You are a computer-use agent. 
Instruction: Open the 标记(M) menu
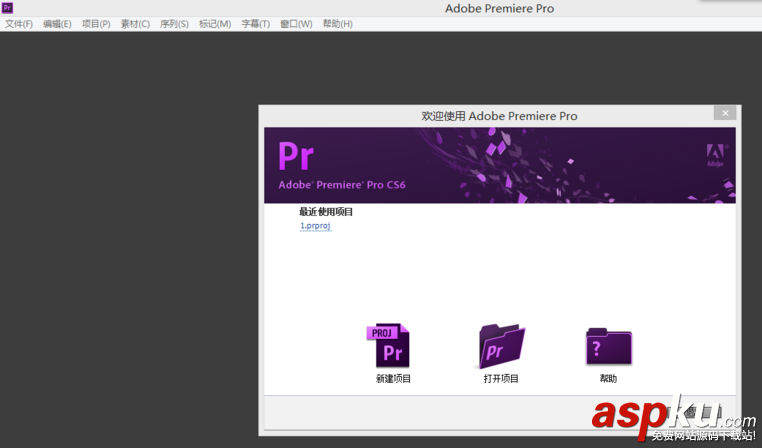click(215, 24)
